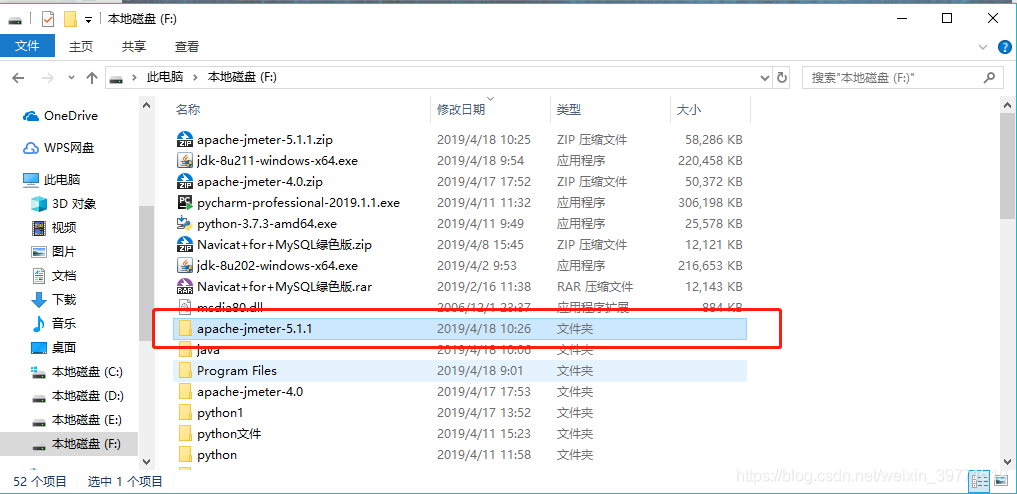Select WPS网盘 in the navigation pane
Image resolution: width=1017 pixels, height=494 pixels.
(58, 148)
